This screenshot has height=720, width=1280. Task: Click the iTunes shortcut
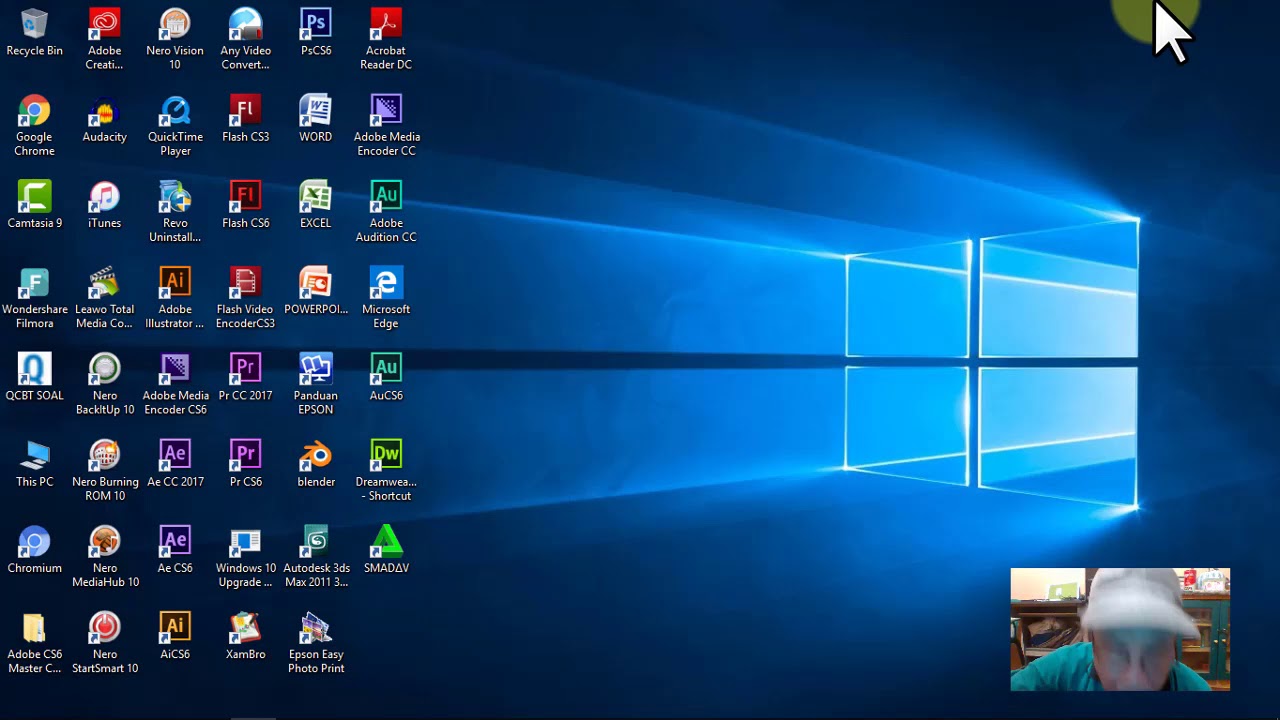(x=104, y=196)
